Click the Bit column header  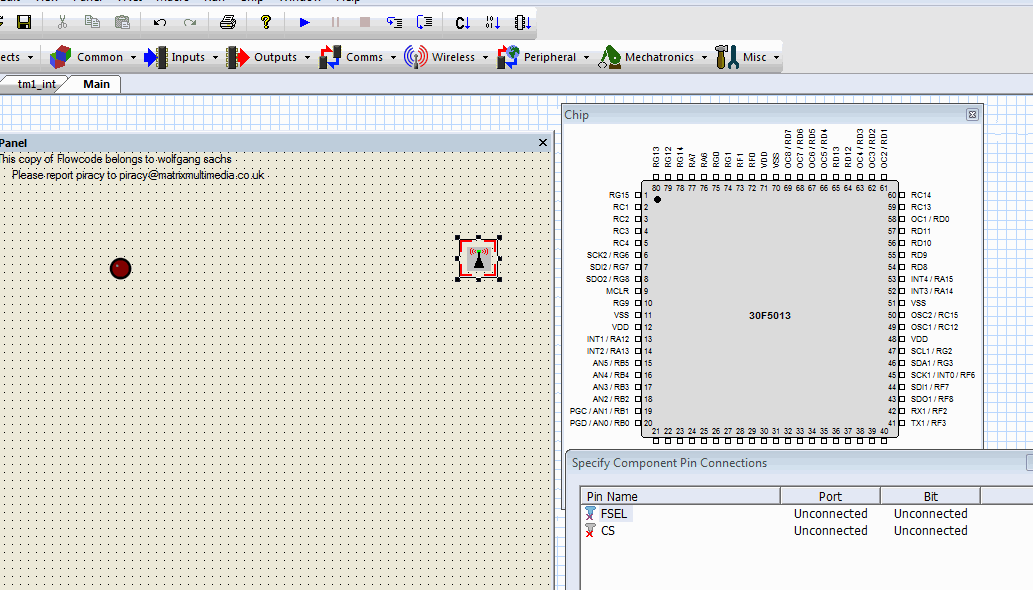(930, 496)
